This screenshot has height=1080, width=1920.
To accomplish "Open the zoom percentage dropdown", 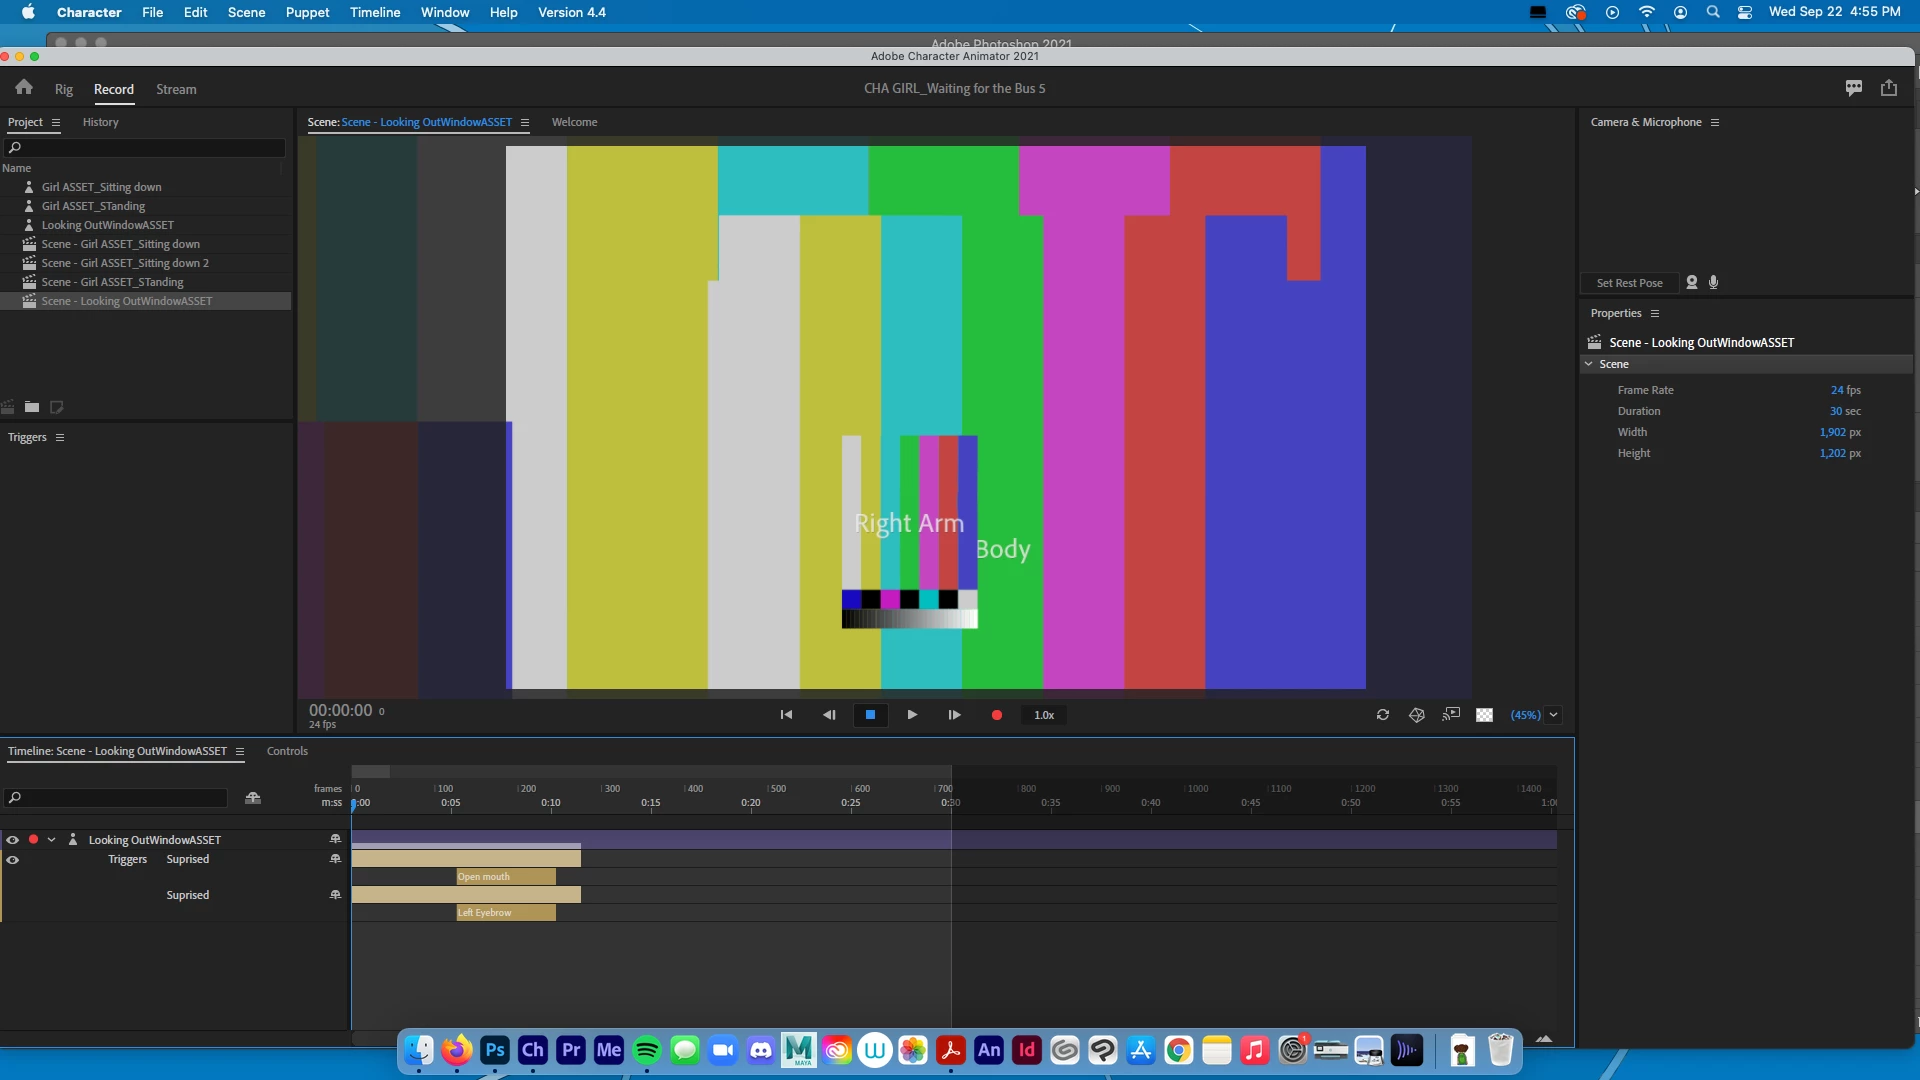I will click(1553, 715).
